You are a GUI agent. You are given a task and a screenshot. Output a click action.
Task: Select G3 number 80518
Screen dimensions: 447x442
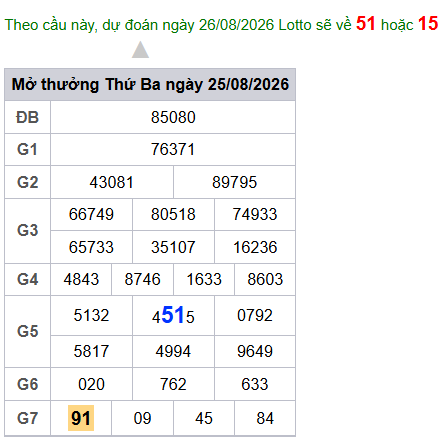[173, 214]
